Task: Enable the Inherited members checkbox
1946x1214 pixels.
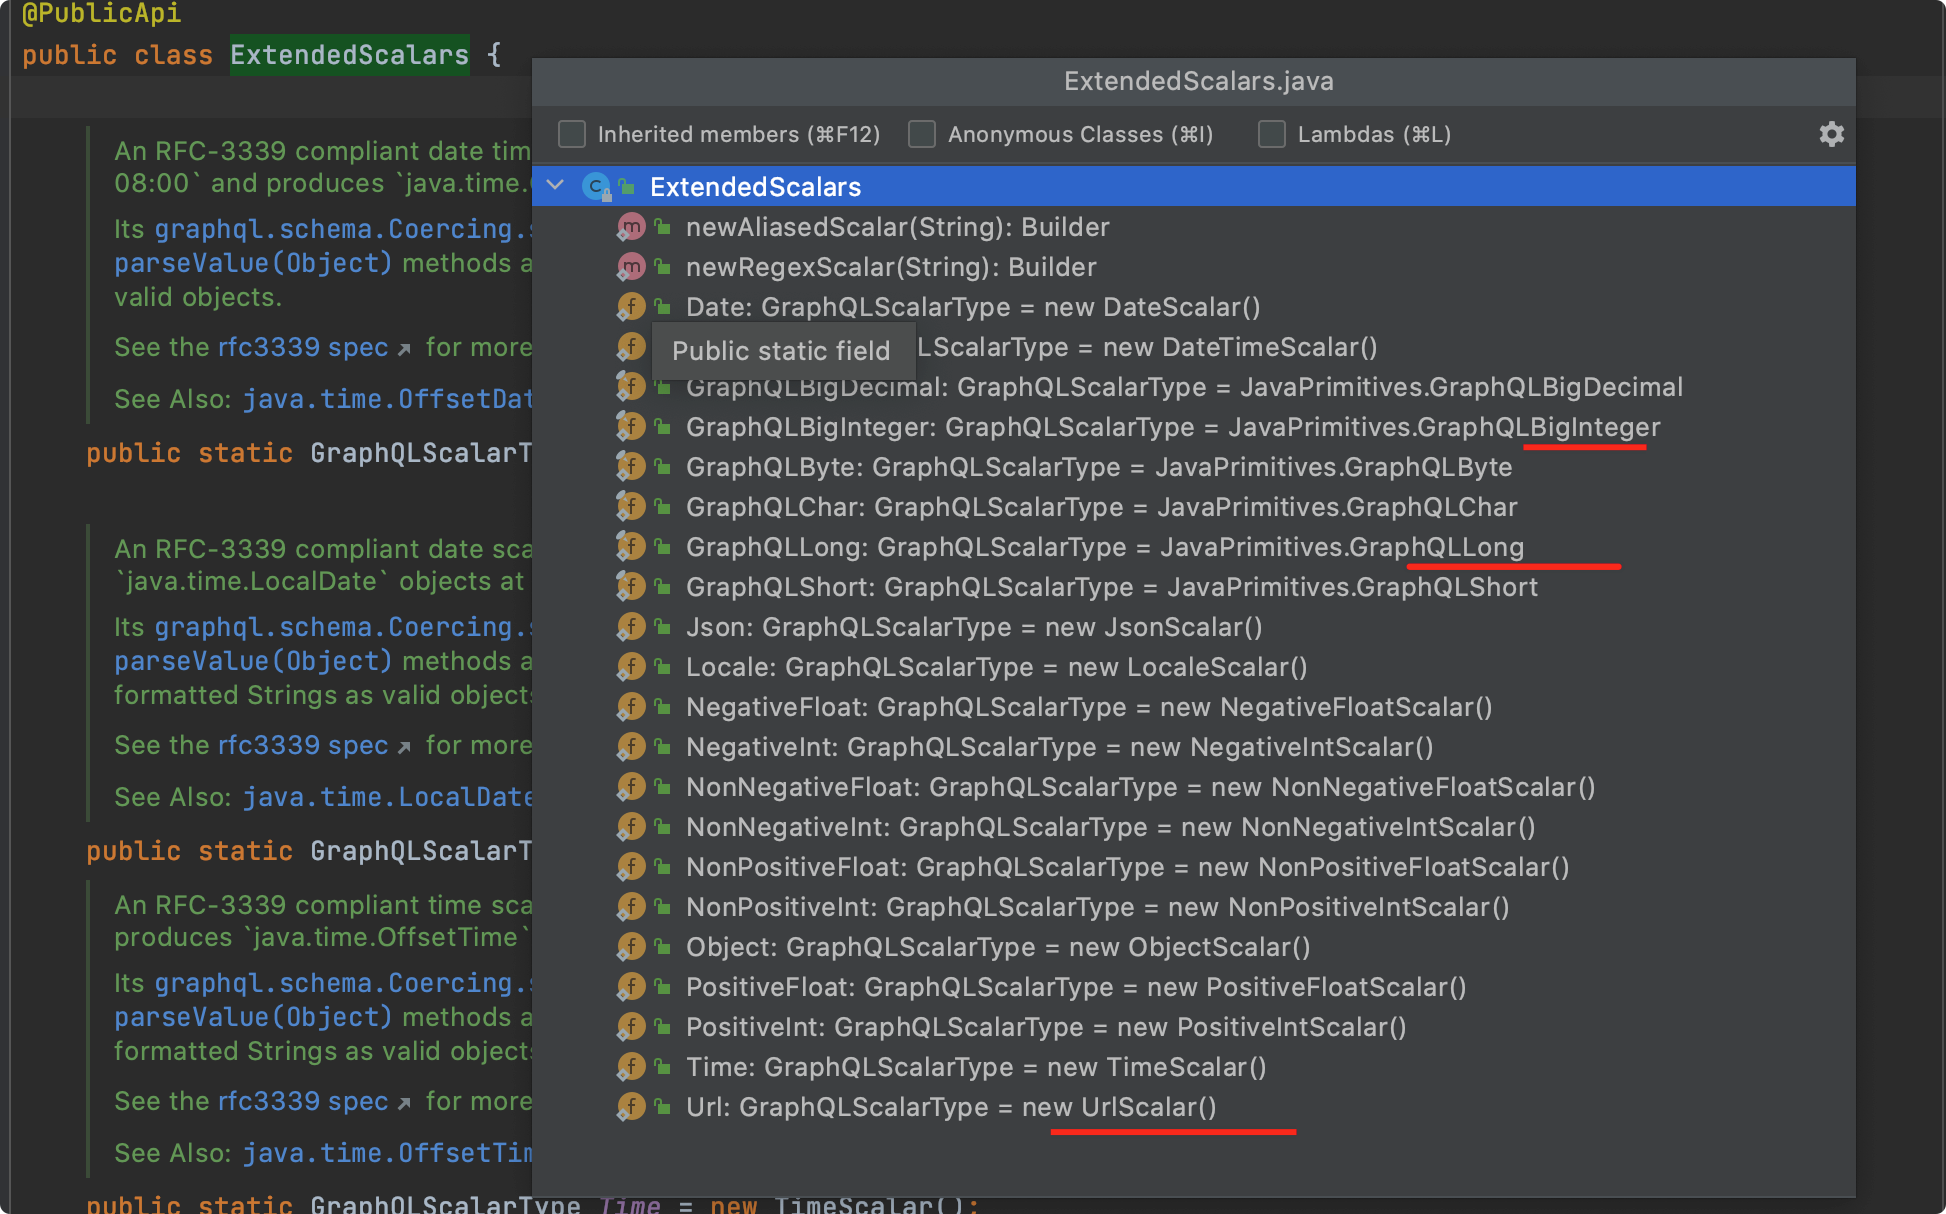Action: [x=572, y=134]
